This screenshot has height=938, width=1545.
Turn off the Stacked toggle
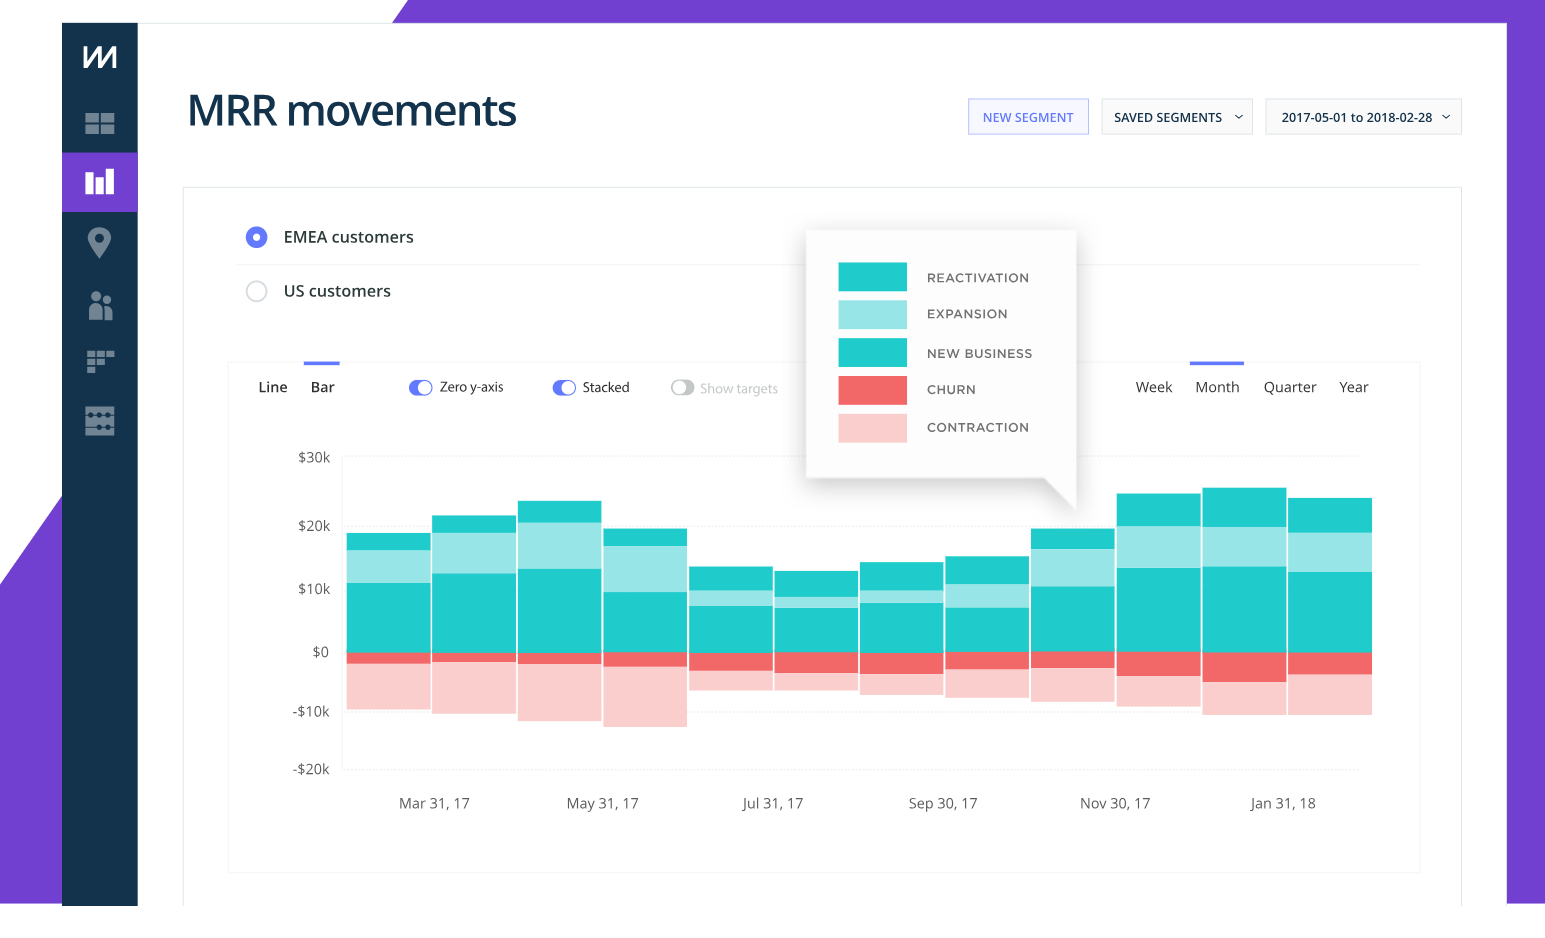563,387
